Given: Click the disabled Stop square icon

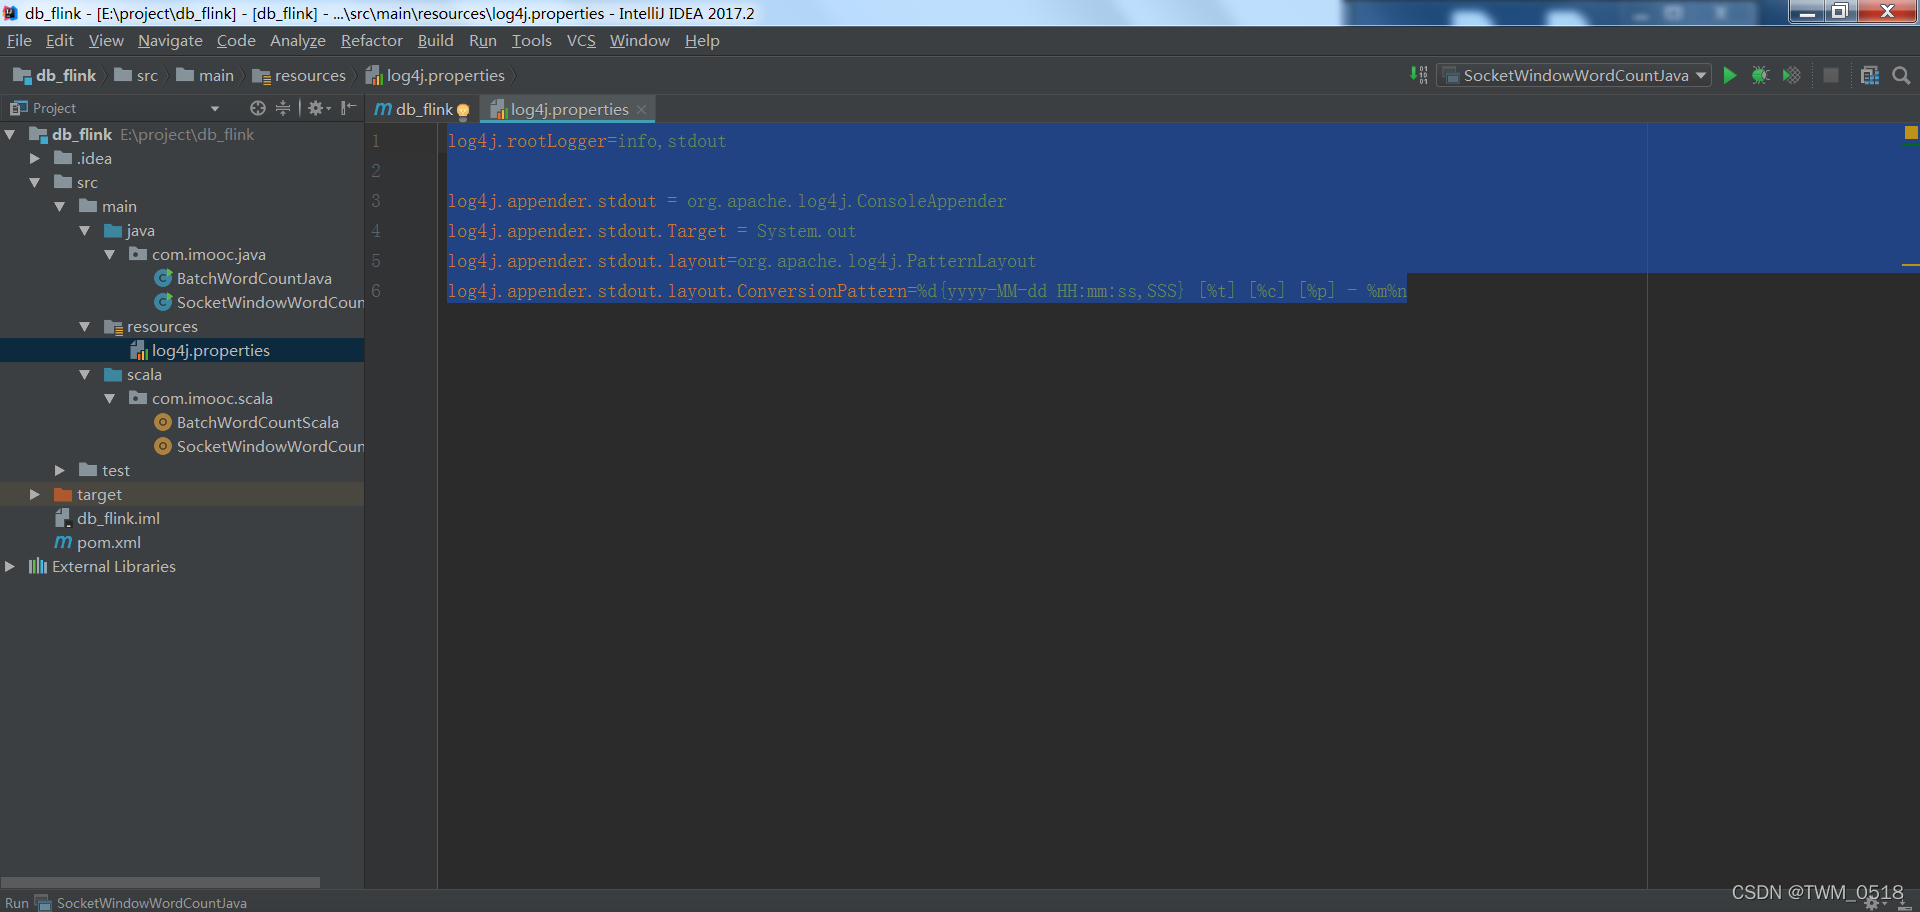Looking at the screenshot, I should tap(1831, 75).
